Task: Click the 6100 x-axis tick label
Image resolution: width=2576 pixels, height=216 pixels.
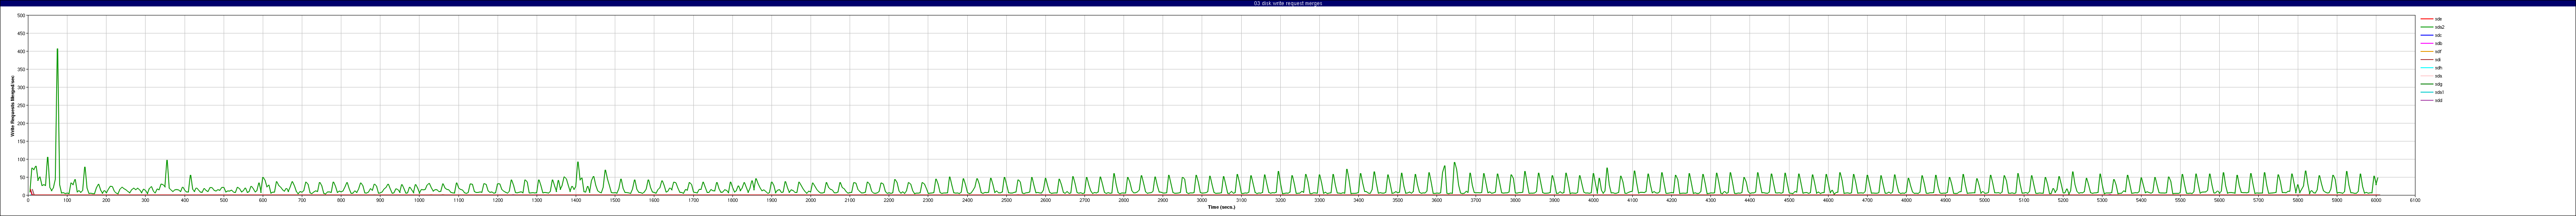Action: [x=2415, y=200]
